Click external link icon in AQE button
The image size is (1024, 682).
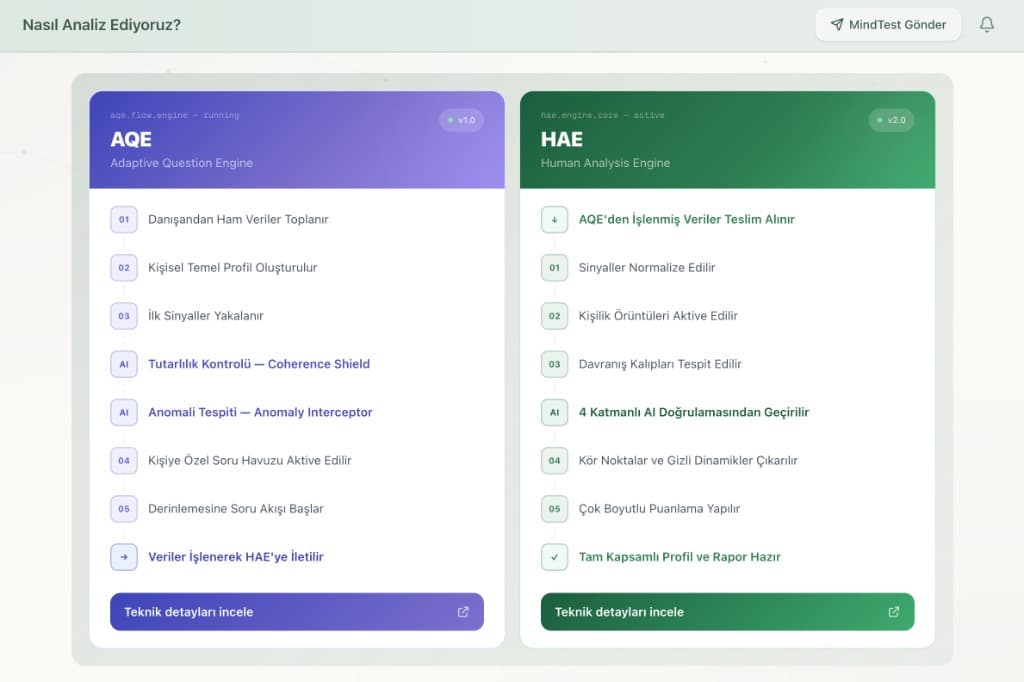pyautogui.click(x=463, y=612)
